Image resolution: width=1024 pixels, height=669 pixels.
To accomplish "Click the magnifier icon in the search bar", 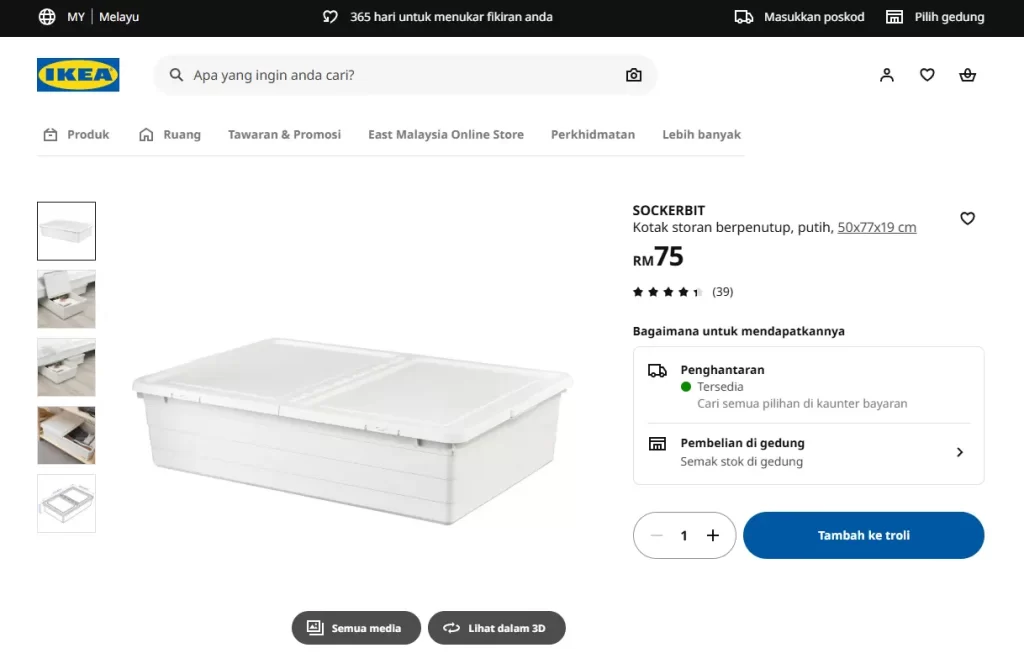I will click(x=175, y=75).
